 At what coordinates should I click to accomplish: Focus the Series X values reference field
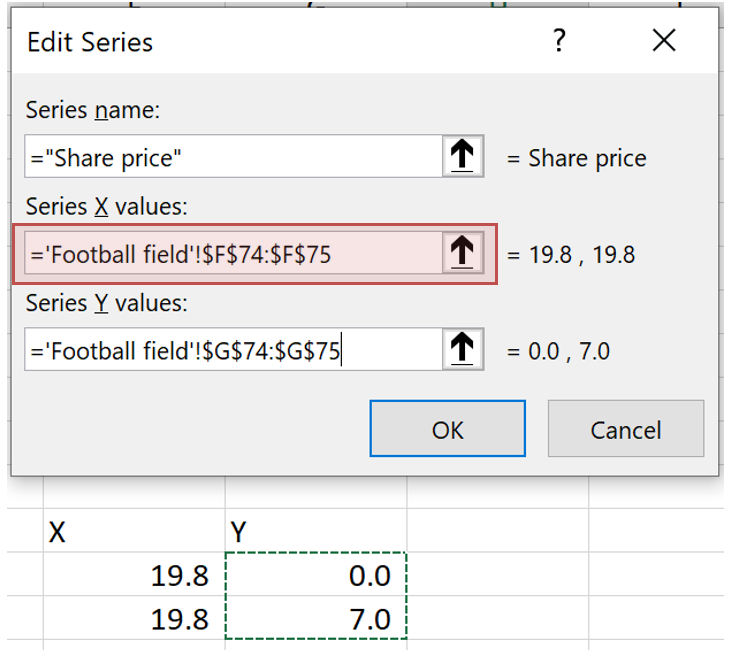click(232, 254)
